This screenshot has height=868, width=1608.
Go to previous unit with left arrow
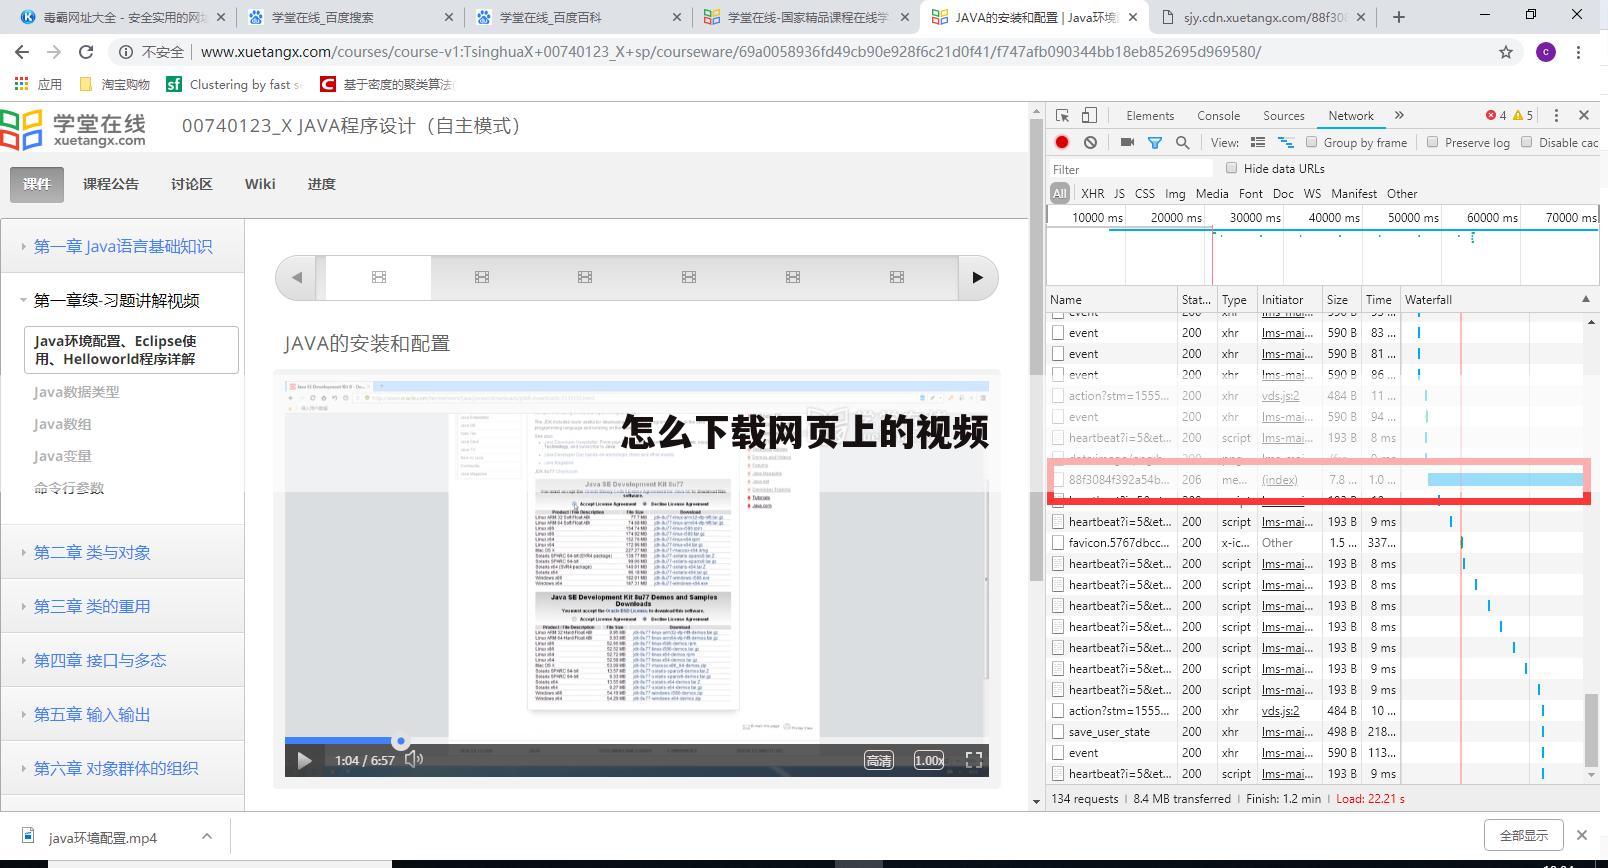click(x=297, y=277)
